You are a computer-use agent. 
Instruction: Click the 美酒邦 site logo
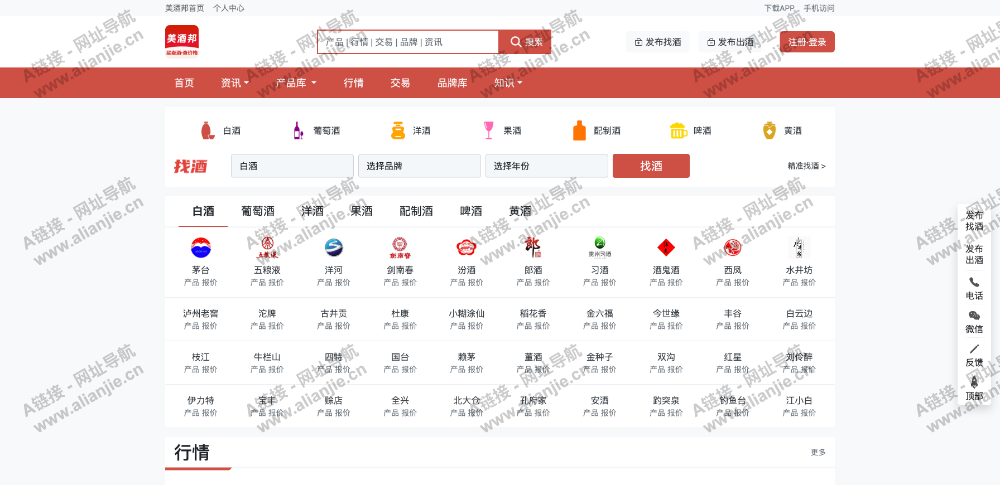coord(182,41)
